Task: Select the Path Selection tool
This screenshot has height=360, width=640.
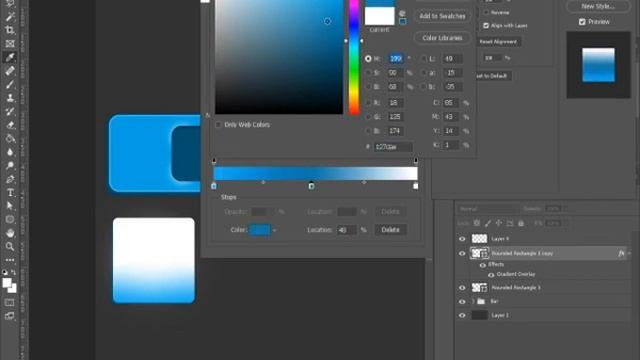Action: 10,206
